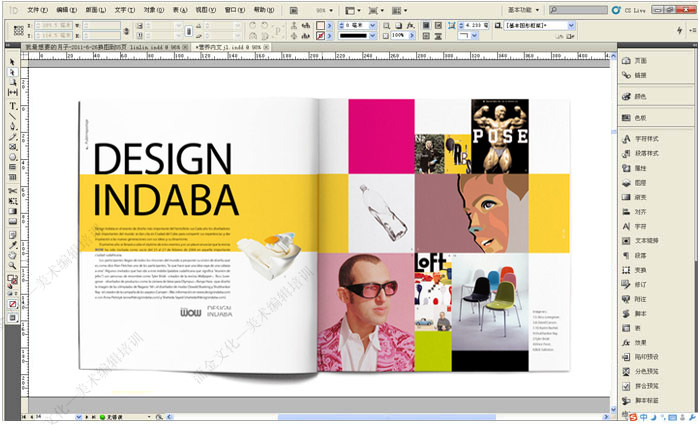The height and width of the screenshot is (425, 700).
Task: Select the Ellipse shape tool
Action: click(12, 157)
